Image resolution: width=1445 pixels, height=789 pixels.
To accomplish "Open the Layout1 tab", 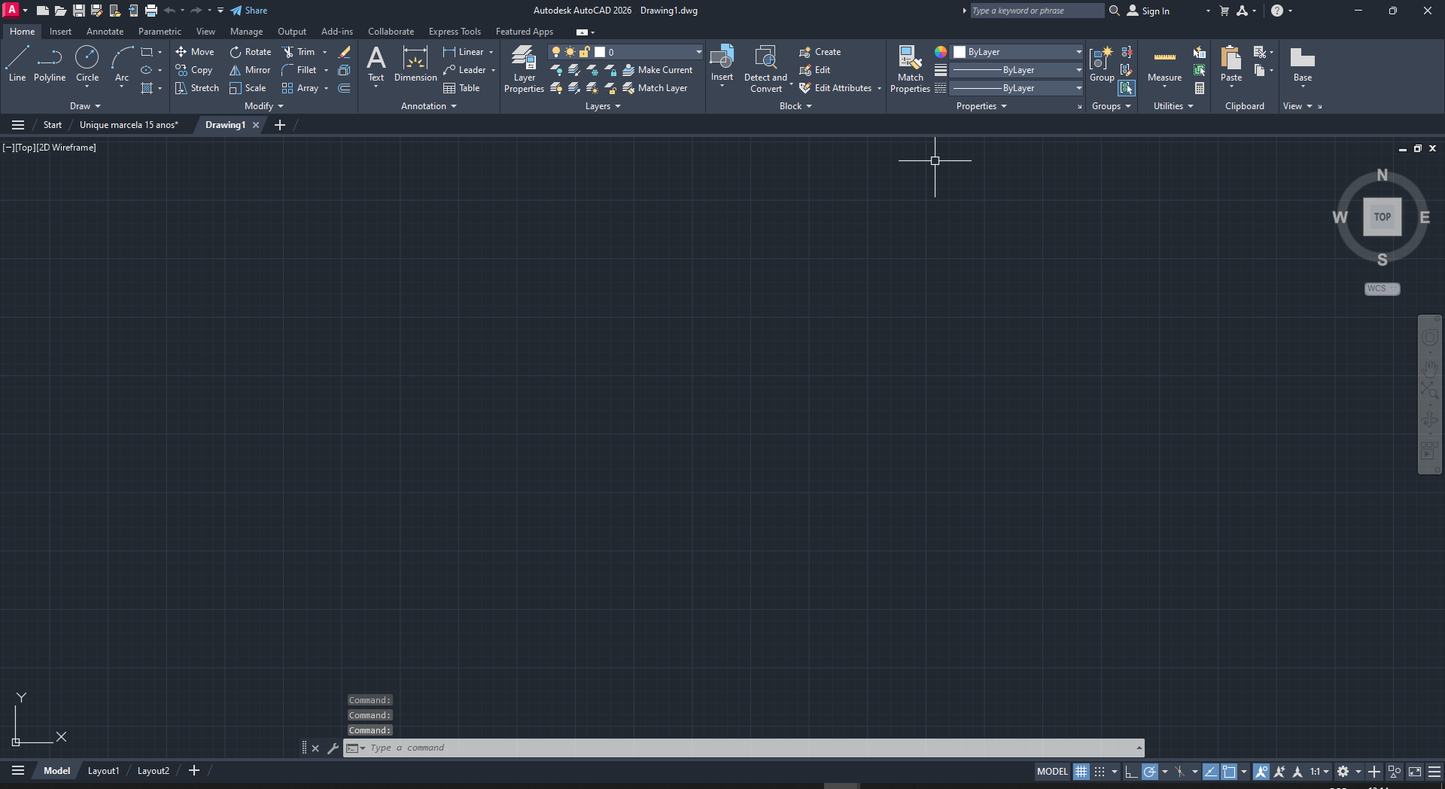I will pos(103,770).
